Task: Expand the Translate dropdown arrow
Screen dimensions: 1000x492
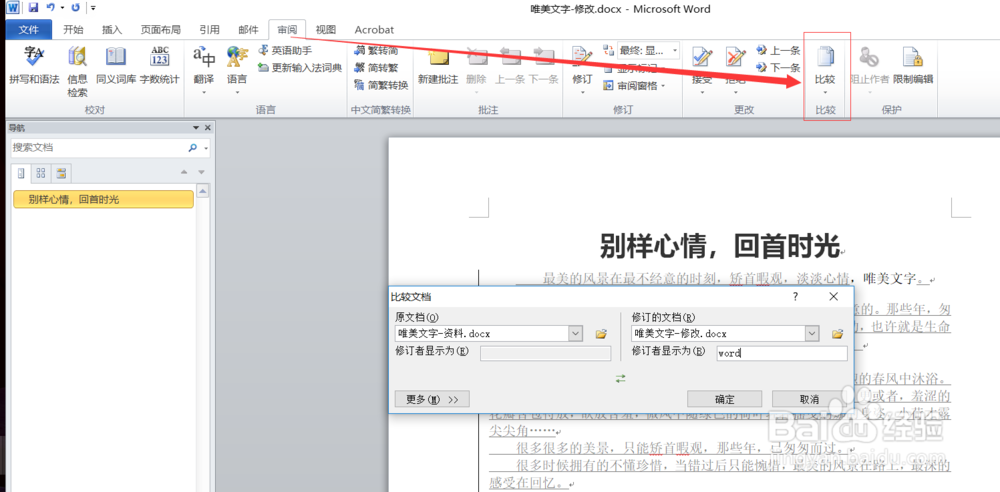Action: point(204,93)
